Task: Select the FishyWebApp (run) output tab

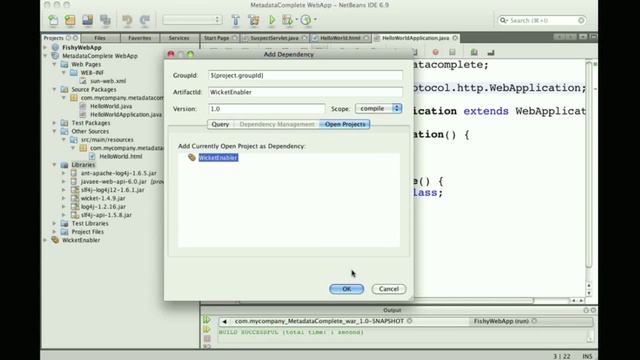Action: click(x=501, y=321)
